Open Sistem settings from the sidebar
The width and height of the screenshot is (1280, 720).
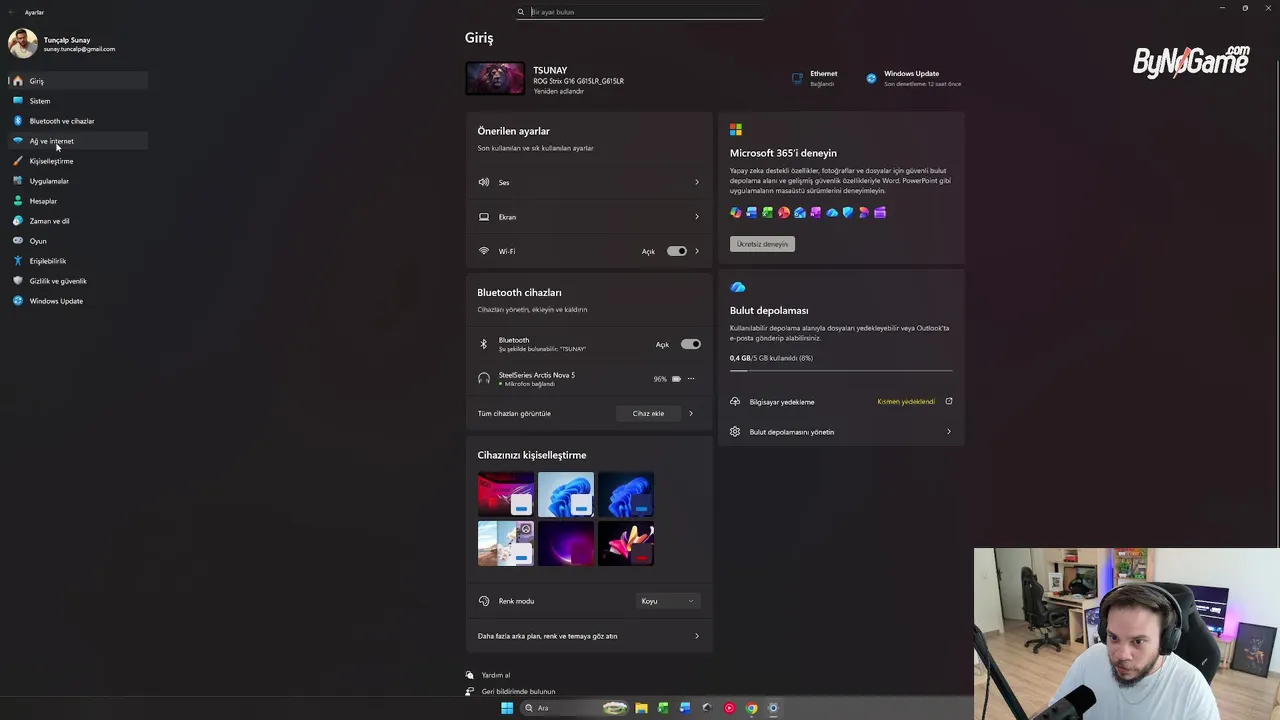point(78,101)
